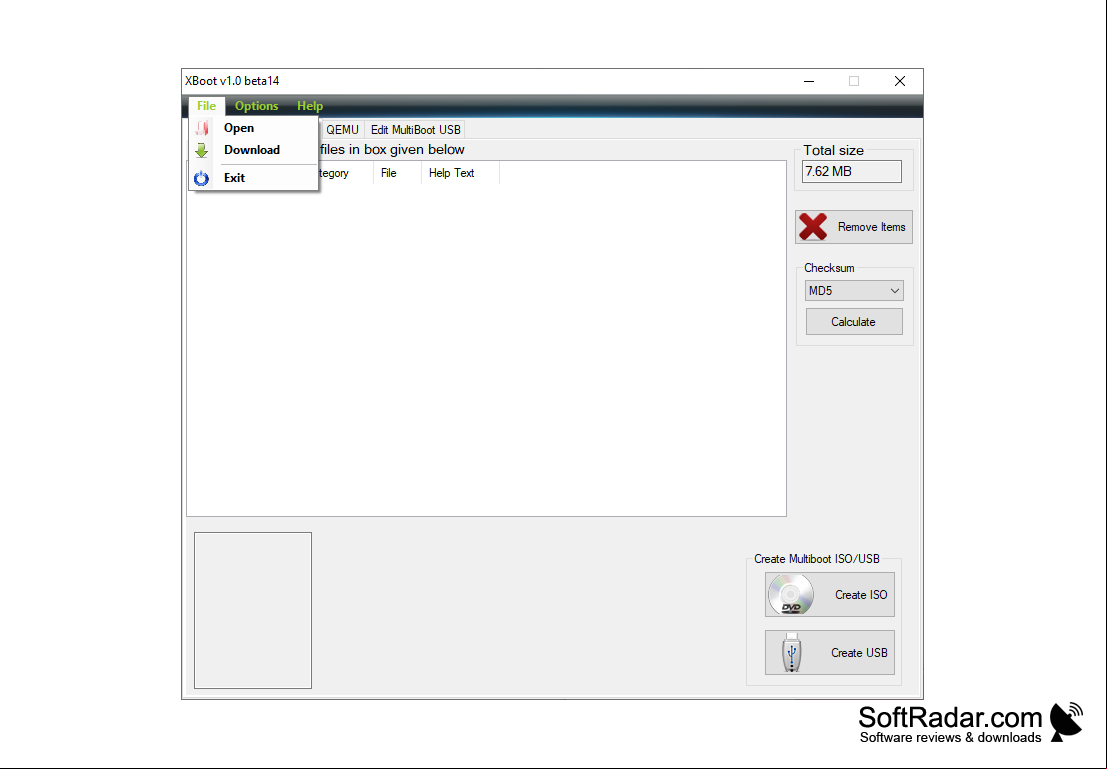Click the DVD disc icon
The image size is (1107, 769).
point(791,595)
